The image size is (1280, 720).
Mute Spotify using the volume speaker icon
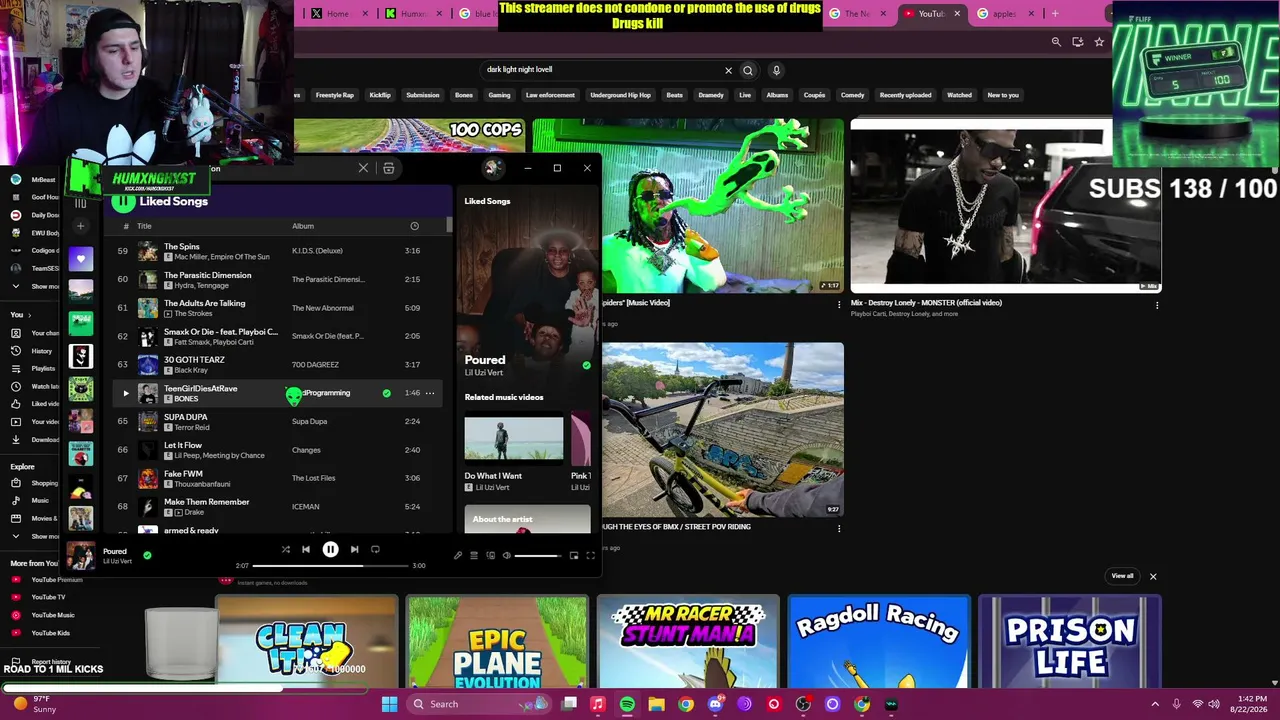506,555
